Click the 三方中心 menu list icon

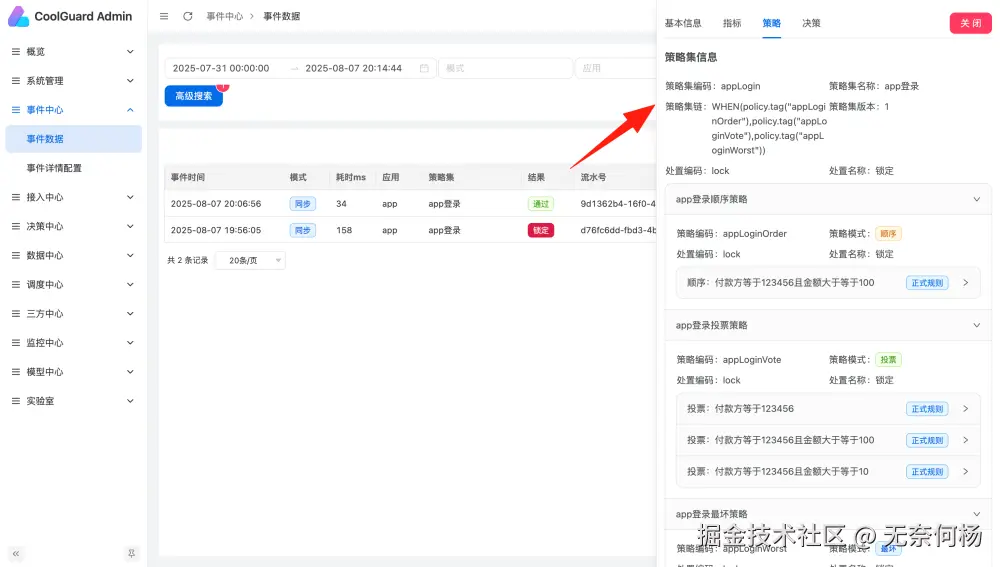click(16, 314)
